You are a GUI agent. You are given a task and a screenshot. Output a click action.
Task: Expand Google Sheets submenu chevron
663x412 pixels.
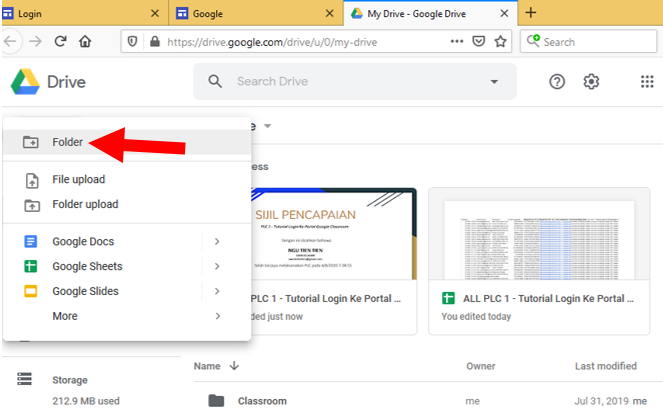(x=217, y=266)
